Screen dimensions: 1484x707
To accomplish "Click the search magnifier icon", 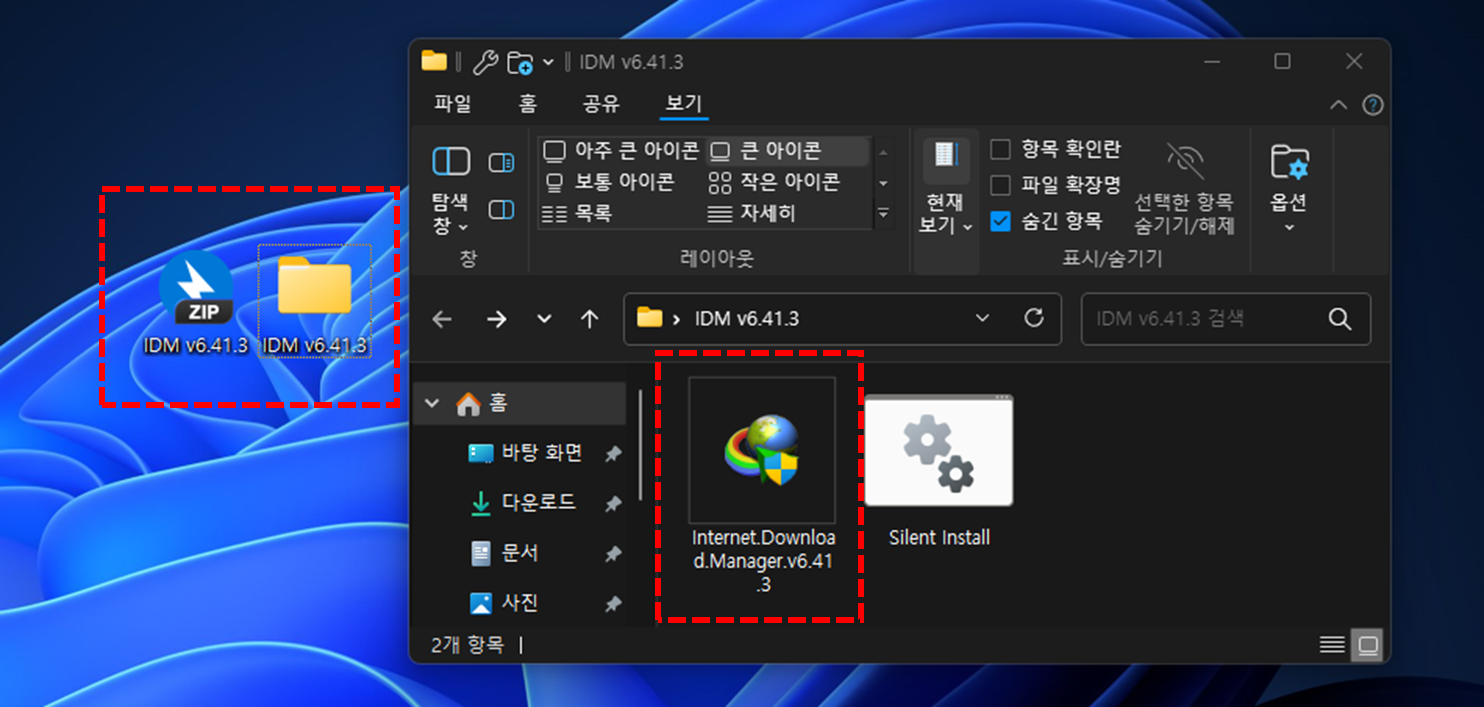I will 1340,319.
